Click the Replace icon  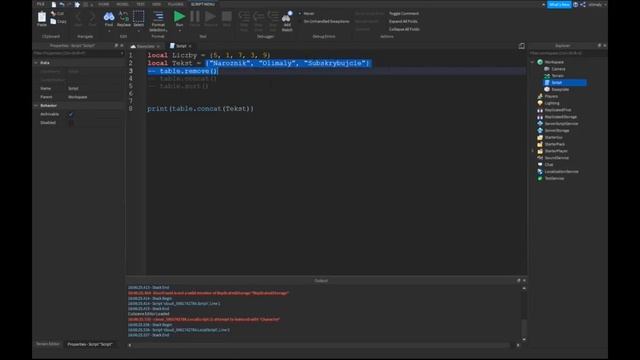click(124, 17)
